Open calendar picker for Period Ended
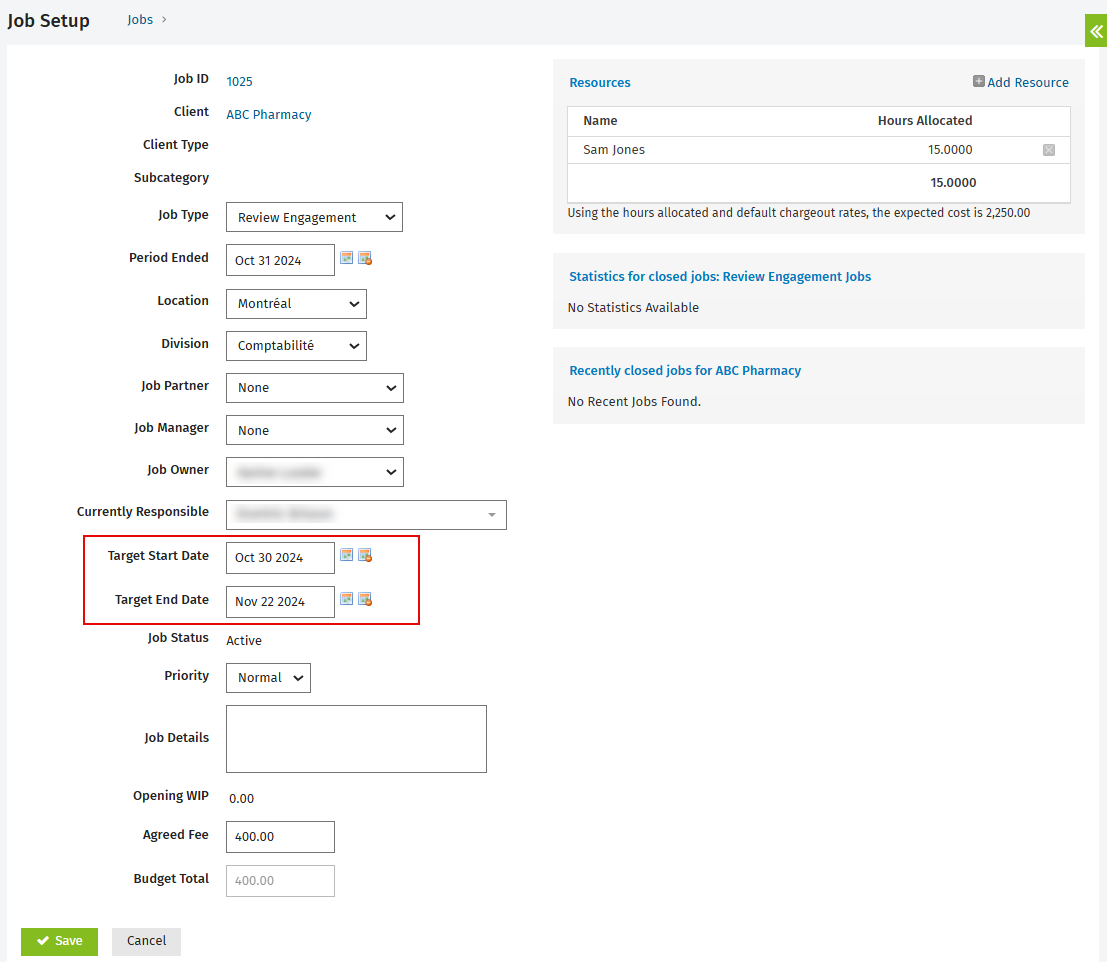This screenshot has height=962, width=1107. click(x=347, y=258)
